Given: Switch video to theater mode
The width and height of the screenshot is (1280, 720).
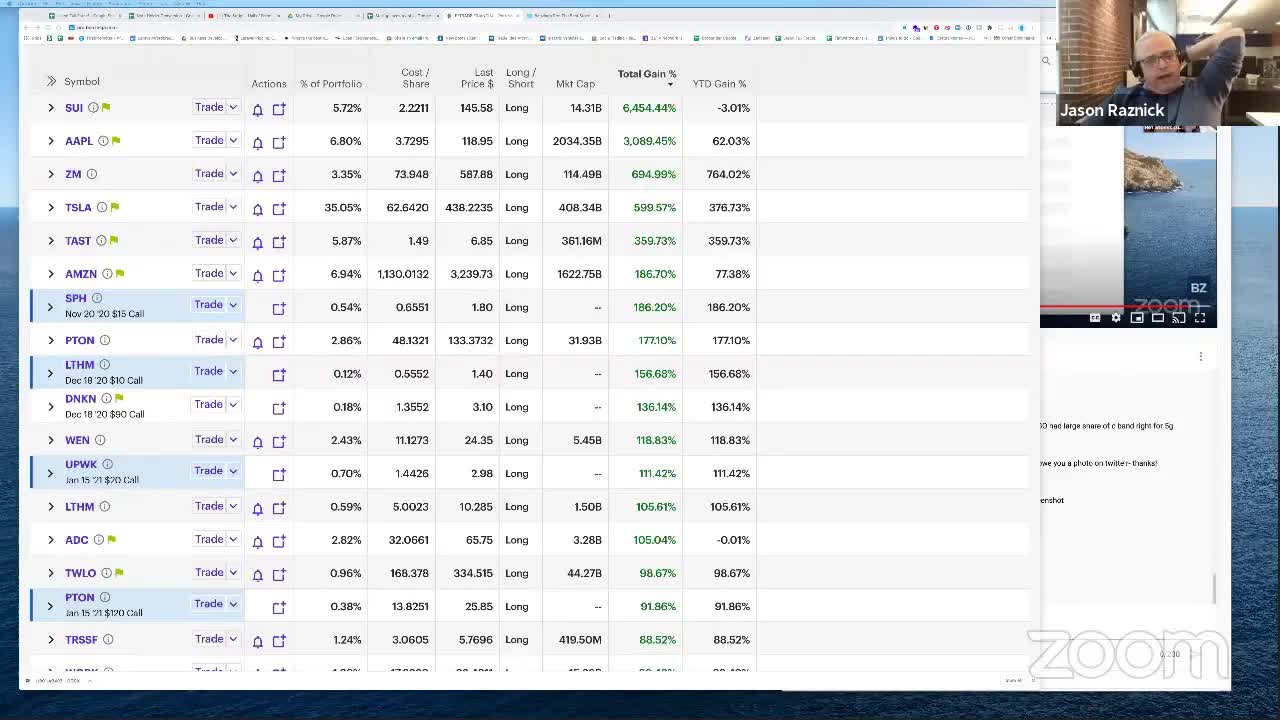Looking at the screenshot, I should tap(1158, 318).
